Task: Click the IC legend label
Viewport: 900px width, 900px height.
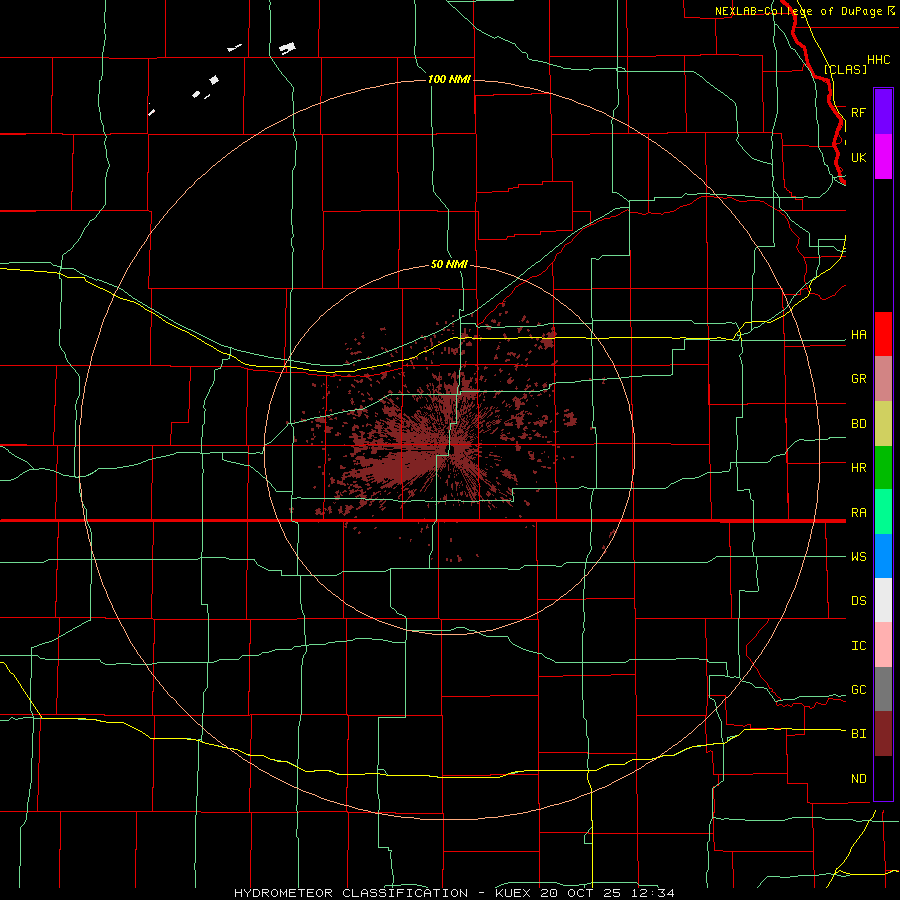Action: tap(858, 646)
